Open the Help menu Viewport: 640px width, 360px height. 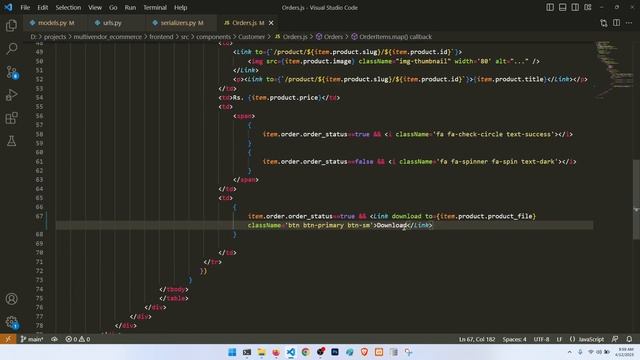click(x=180, y=7)
